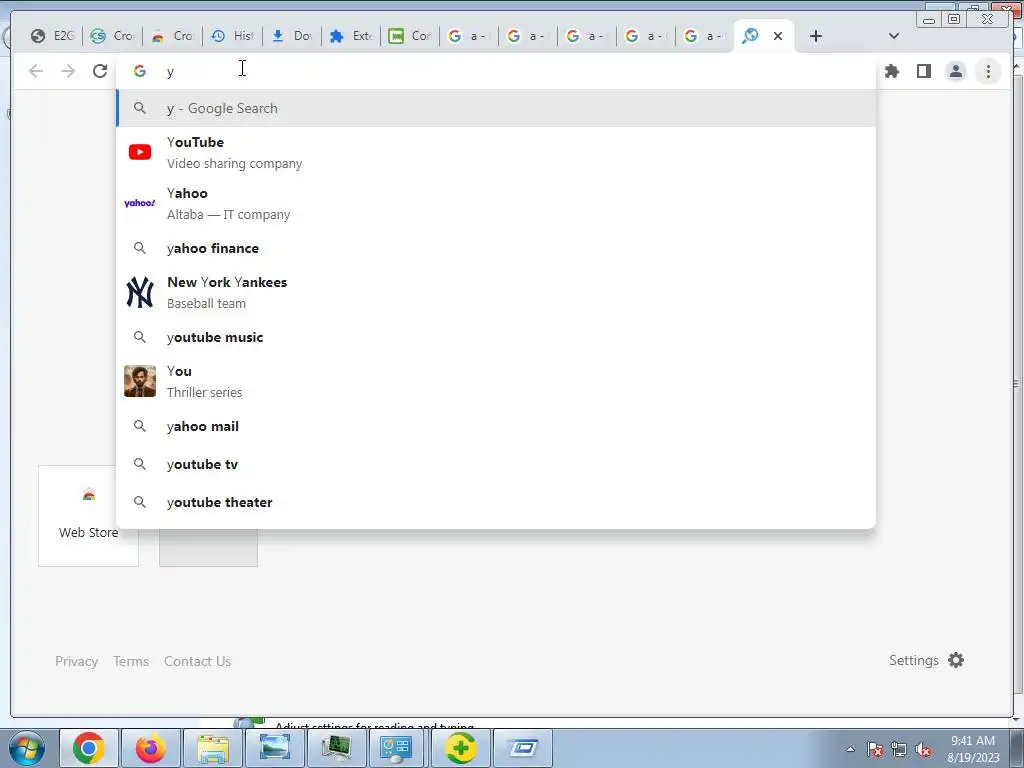Open the Web Store shortcut tile
1024x768 pixels.
(x=88, y=515)
